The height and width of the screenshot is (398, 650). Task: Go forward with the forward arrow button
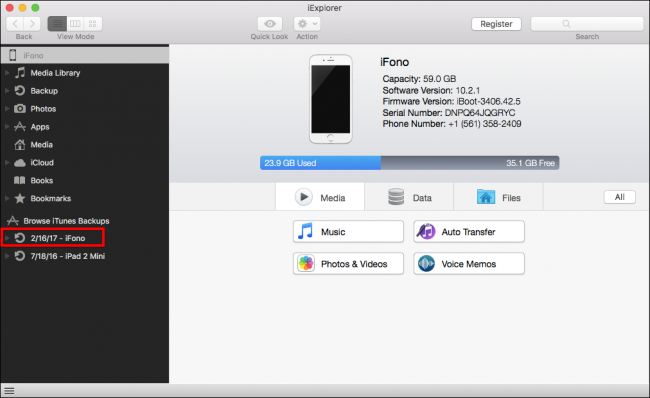pos(32,24)
